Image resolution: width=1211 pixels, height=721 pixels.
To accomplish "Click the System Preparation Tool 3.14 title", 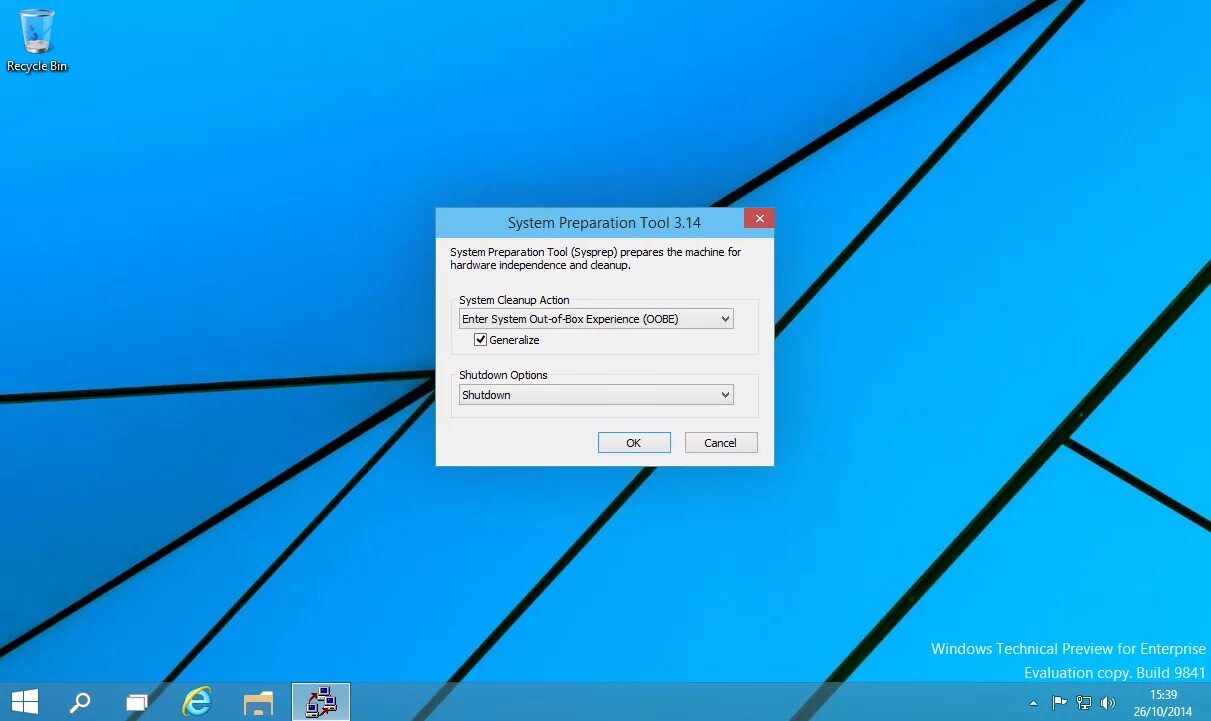I will tap(604, 223).
